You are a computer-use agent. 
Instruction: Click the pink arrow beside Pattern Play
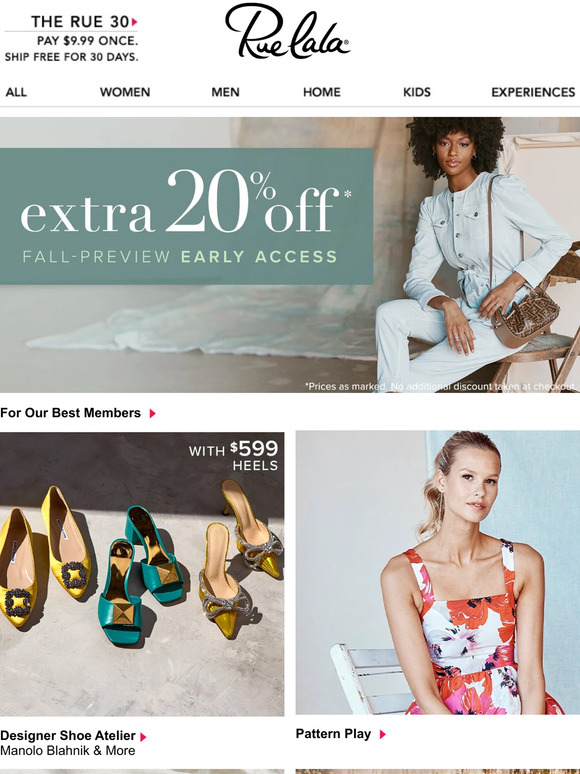click(x=383, y=735)
